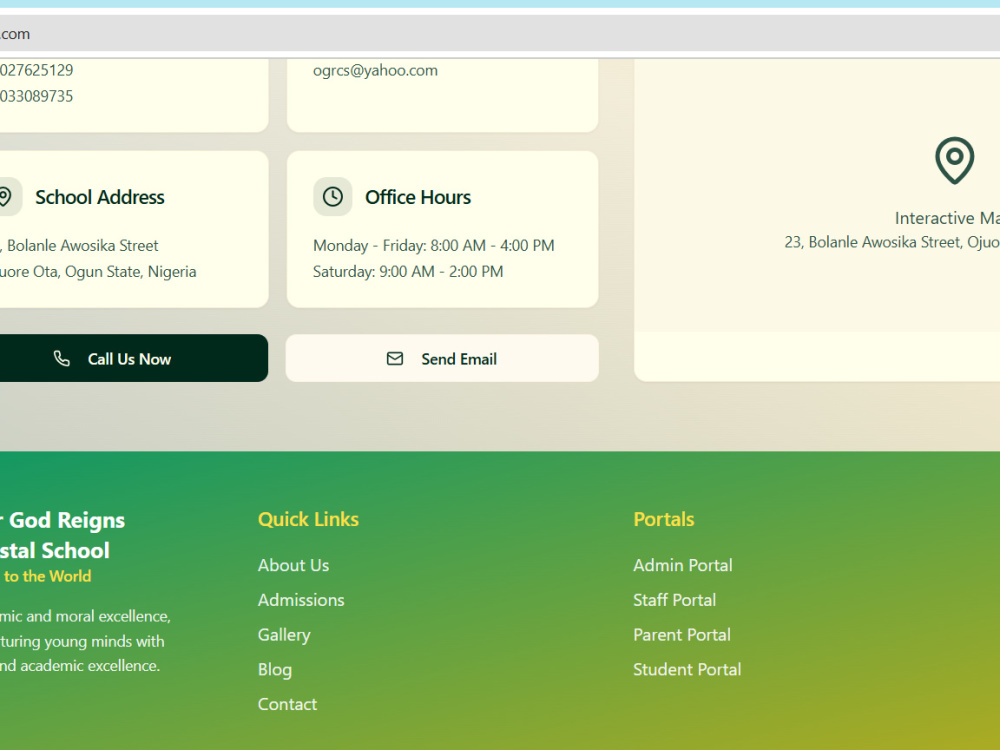Open the Admissions footer link
The image size is (1000, 750).
(301, 600)
